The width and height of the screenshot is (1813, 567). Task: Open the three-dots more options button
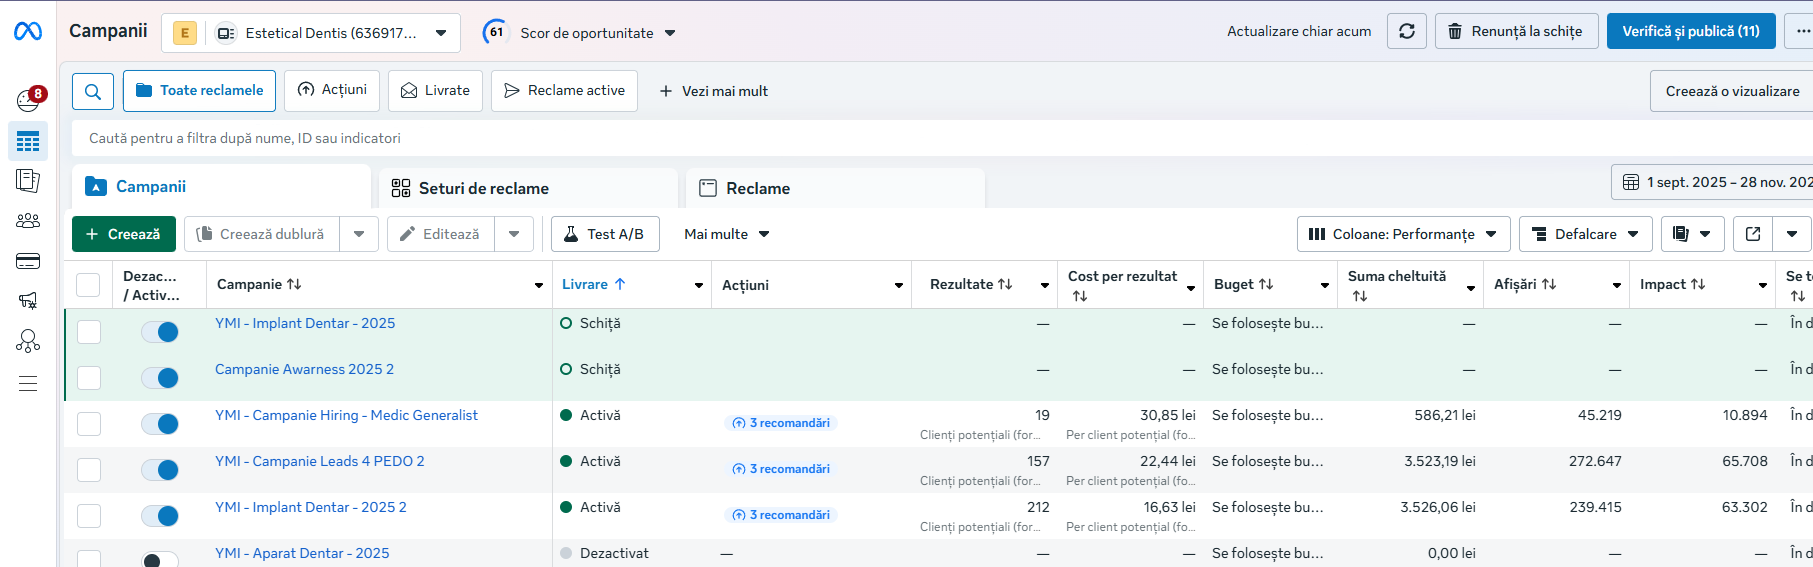coord(1802,31)
